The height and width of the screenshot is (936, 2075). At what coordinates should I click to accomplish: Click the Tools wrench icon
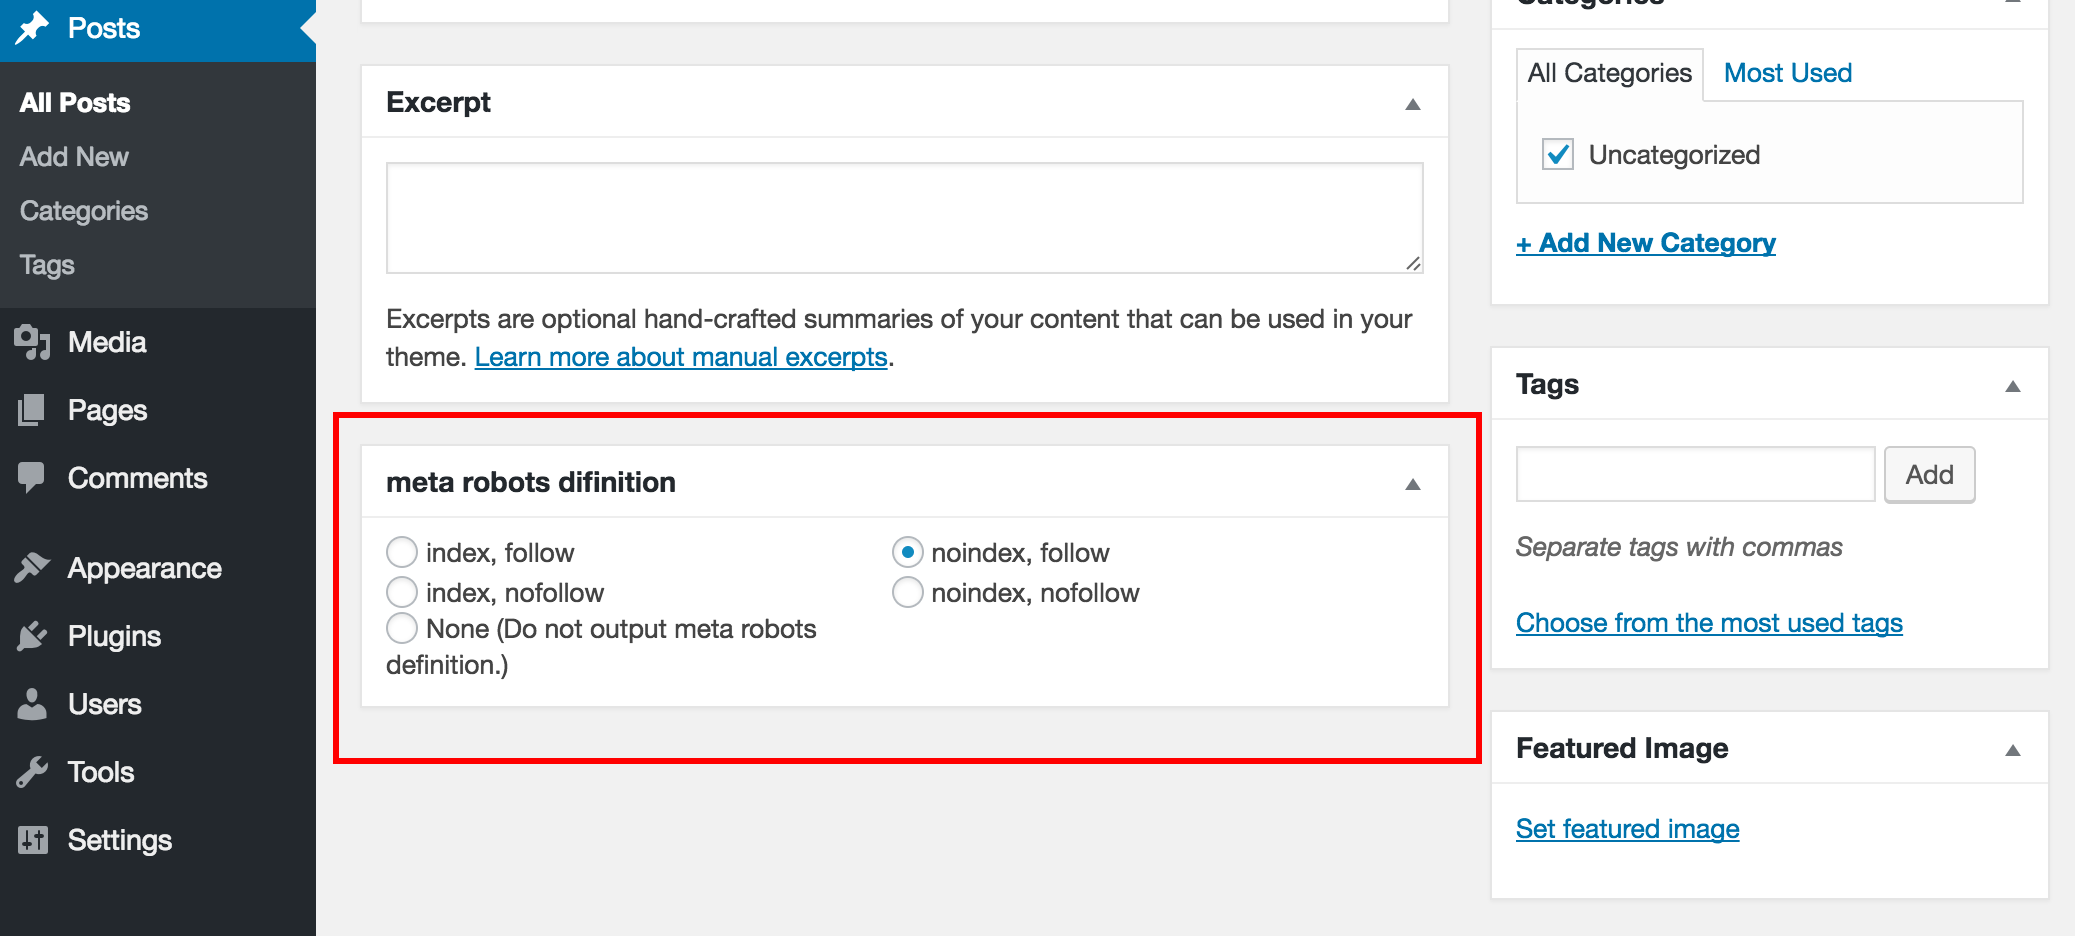[32, 772]
